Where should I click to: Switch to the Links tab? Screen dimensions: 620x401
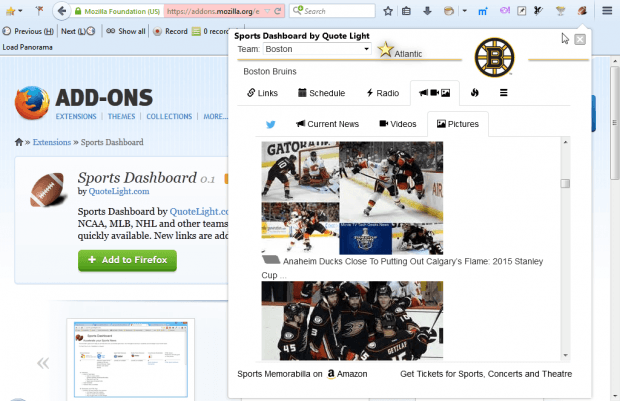pyautogui.click(x=263, y=93)
